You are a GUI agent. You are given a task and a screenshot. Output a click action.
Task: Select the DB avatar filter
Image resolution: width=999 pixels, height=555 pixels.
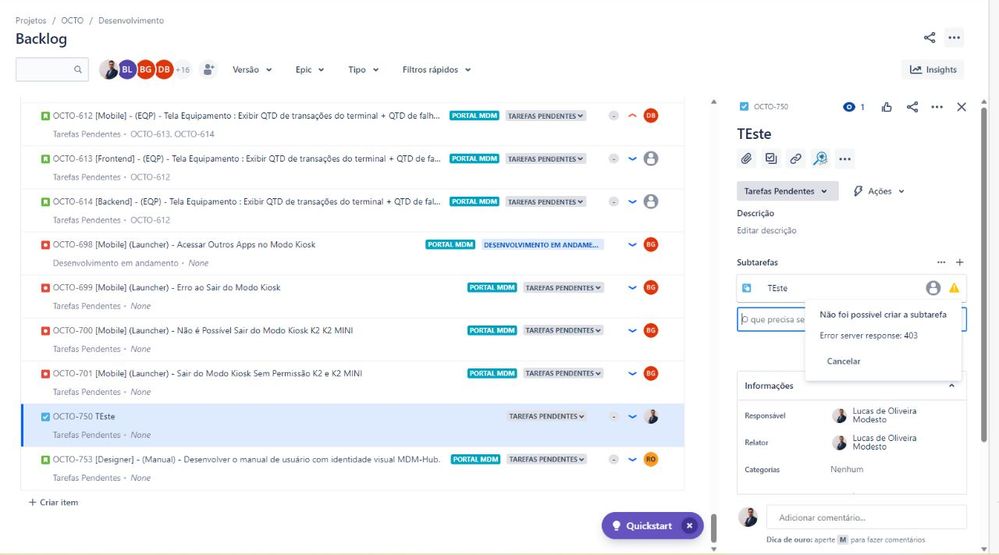[x=164, y=69]
